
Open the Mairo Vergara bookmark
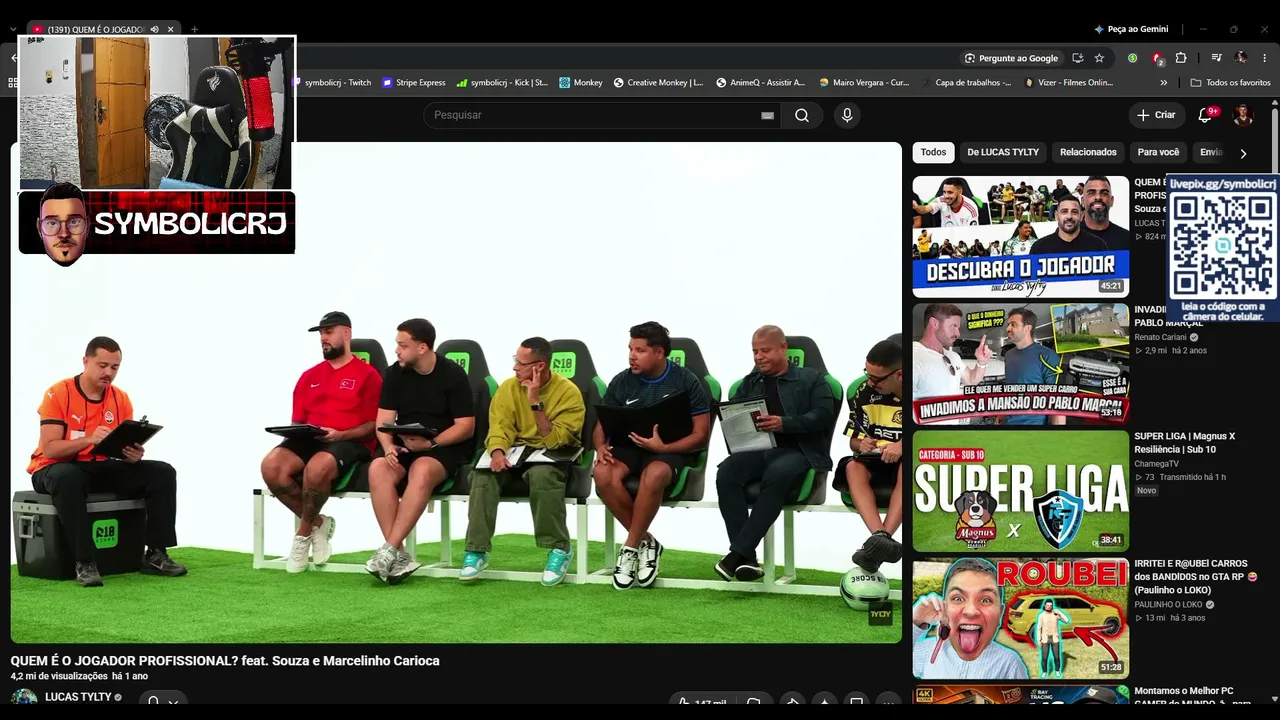864,83
